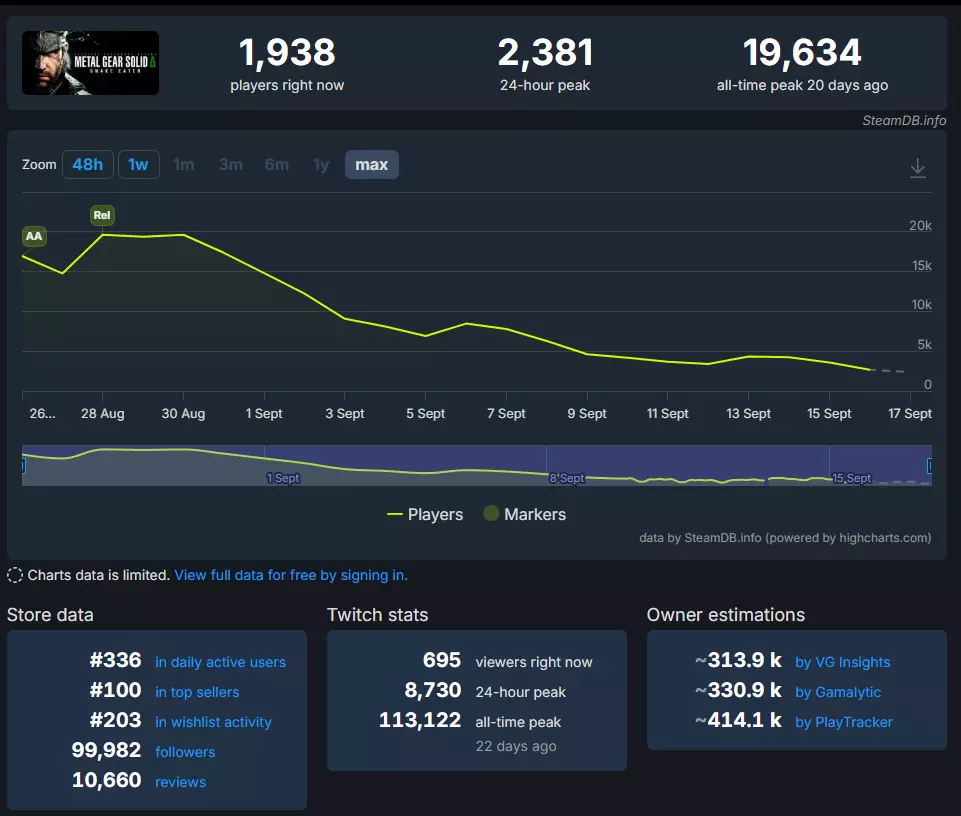Click the 1 Sept label in navigator
This screenshot has width=961, height=816.
(283, 478)
